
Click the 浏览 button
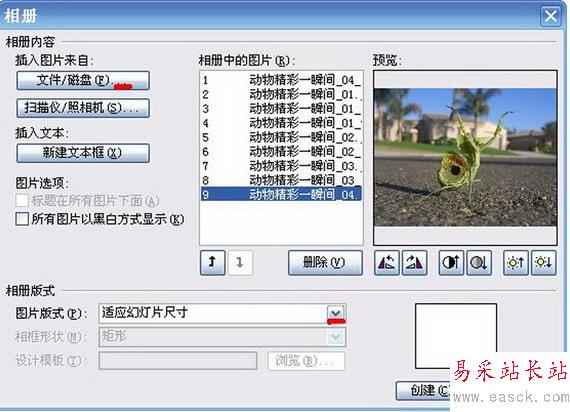pos(306,361)
